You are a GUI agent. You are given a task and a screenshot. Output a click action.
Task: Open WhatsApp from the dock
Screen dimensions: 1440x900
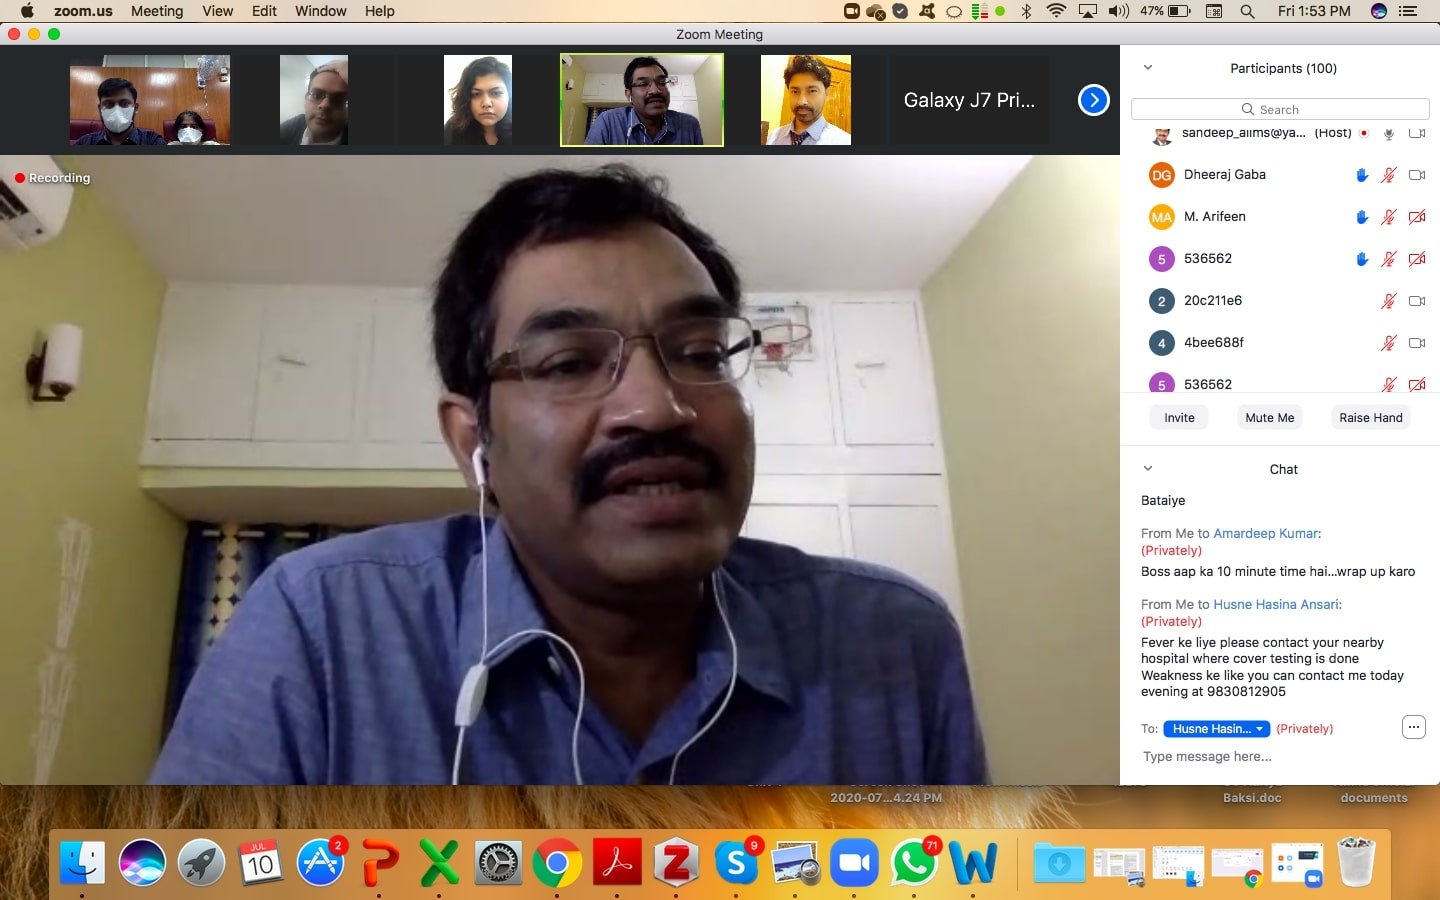(914, 862)
